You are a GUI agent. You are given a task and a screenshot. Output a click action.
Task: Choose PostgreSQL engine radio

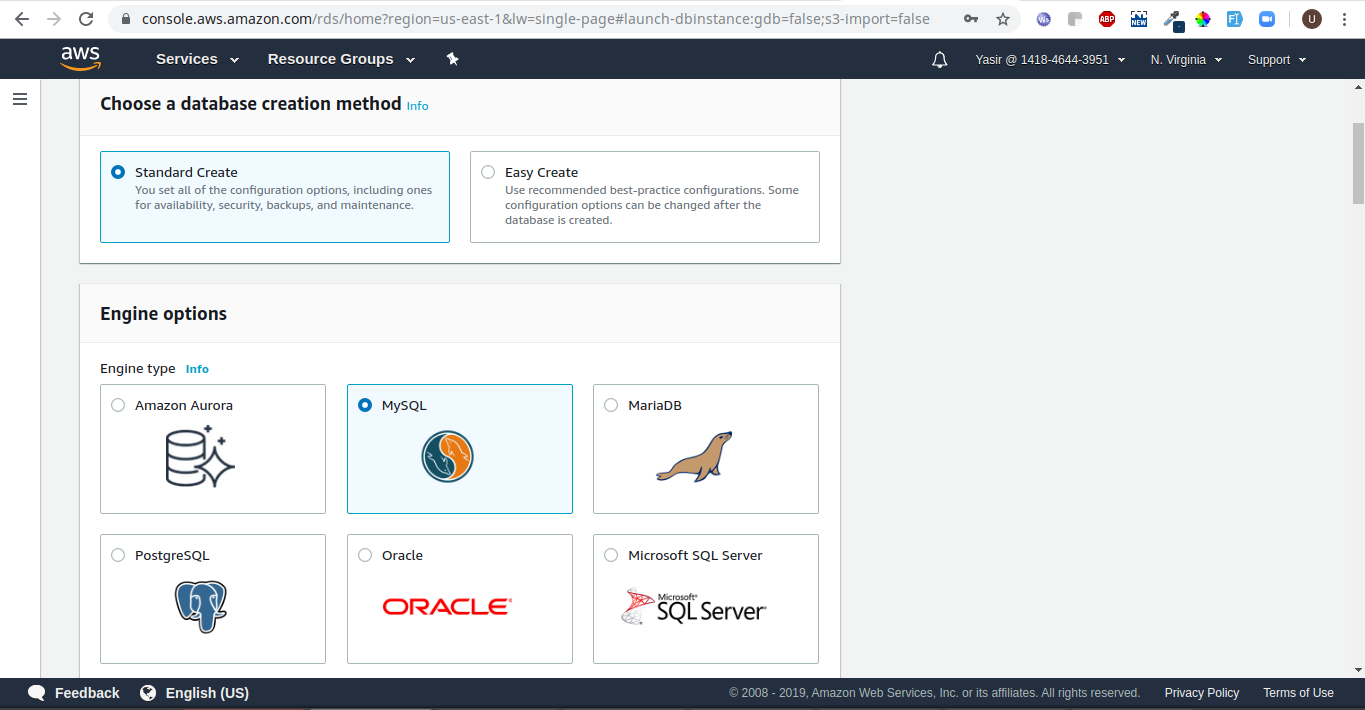click(118, 555)
